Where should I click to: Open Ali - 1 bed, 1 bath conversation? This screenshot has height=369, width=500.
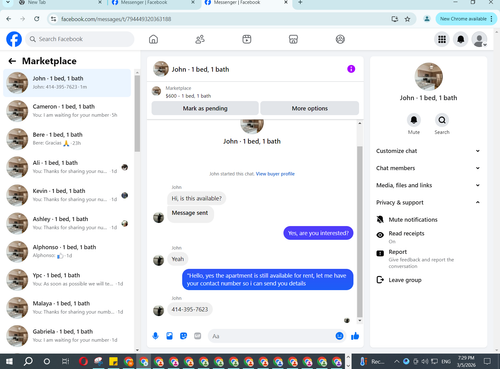[x=67, y=167]
